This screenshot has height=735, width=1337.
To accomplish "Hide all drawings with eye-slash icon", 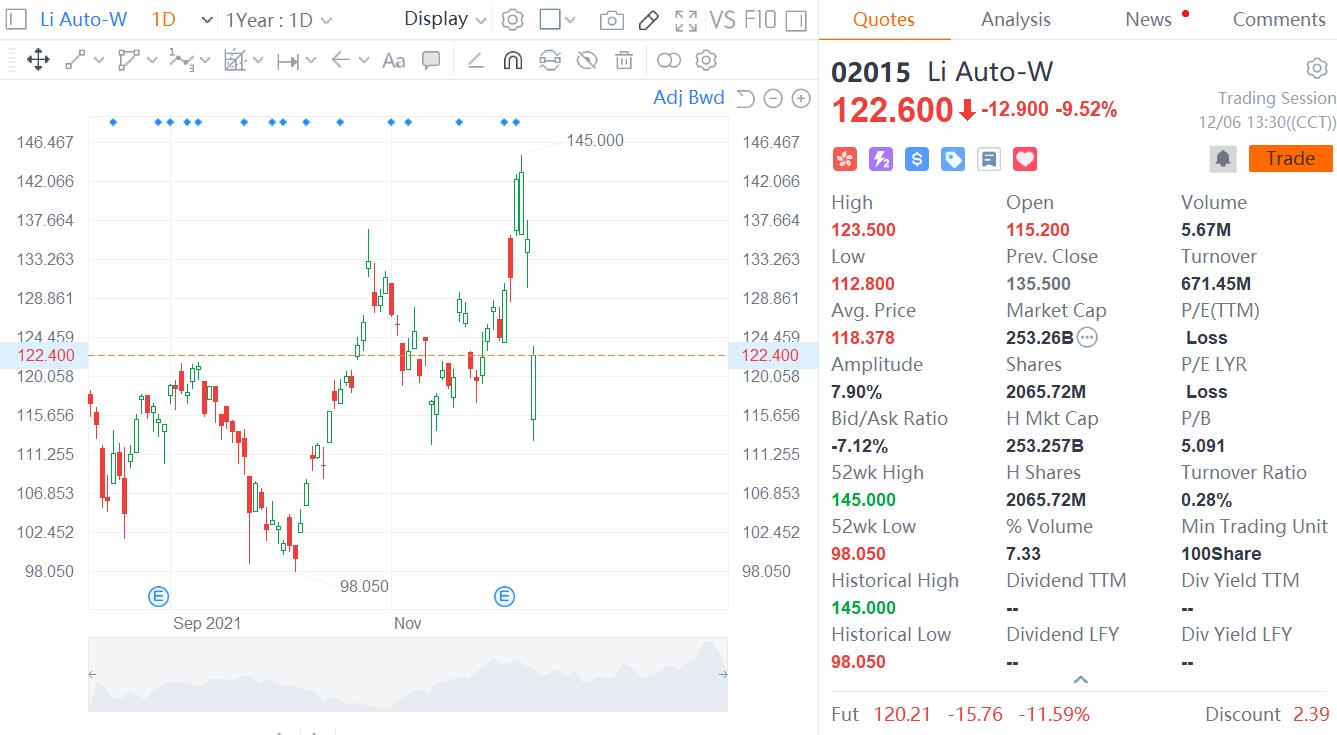I will pos(587,61).
